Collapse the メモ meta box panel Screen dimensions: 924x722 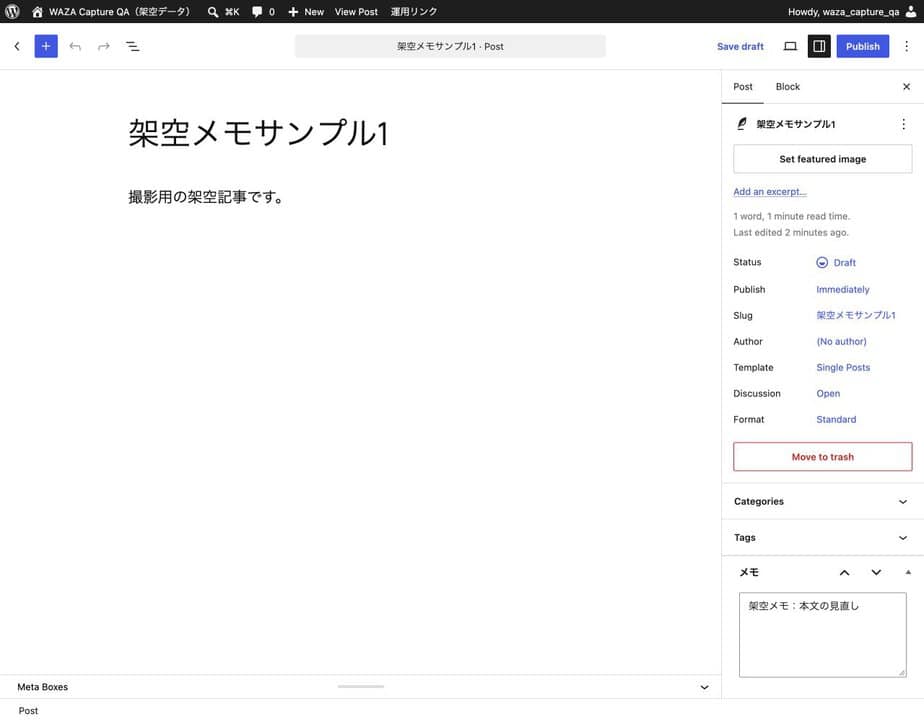pos(908,572)
